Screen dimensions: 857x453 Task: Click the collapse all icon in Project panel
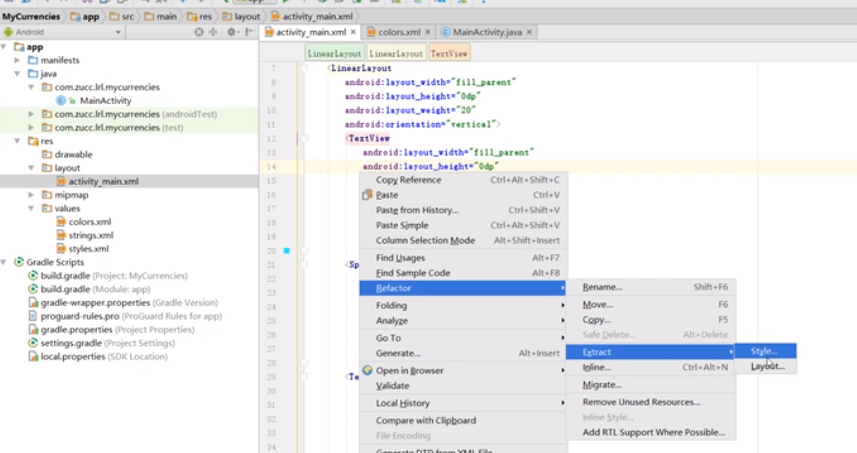click(x=214, y=32)
